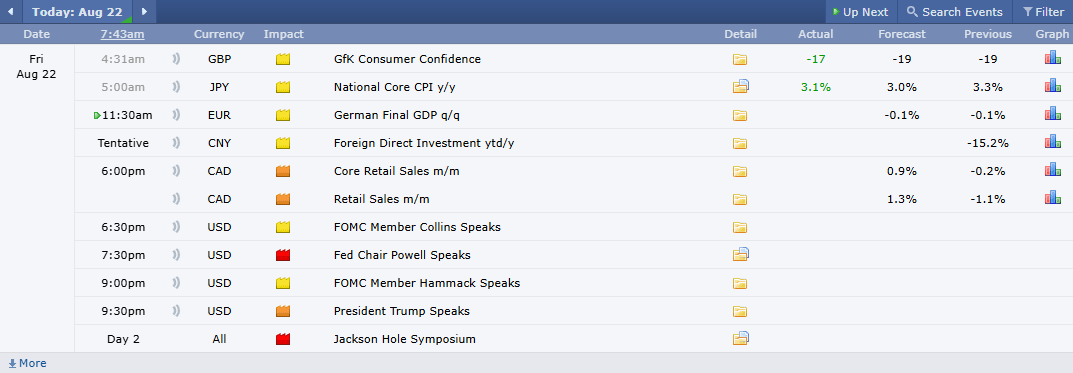Screen dimensions: 1073x373
Task: Jump to Up Next event
Action: (860, 12)
